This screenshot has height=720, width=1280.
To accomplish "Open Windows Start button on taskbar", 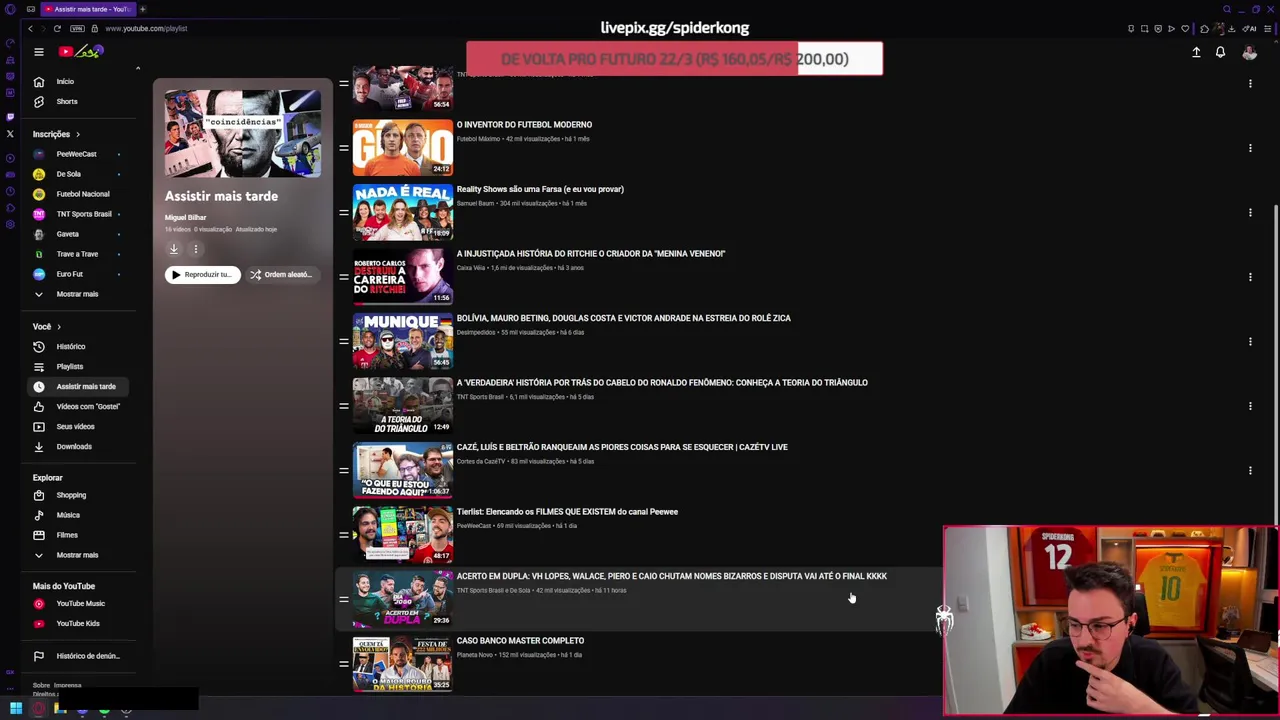I will [x=16, y=709].
